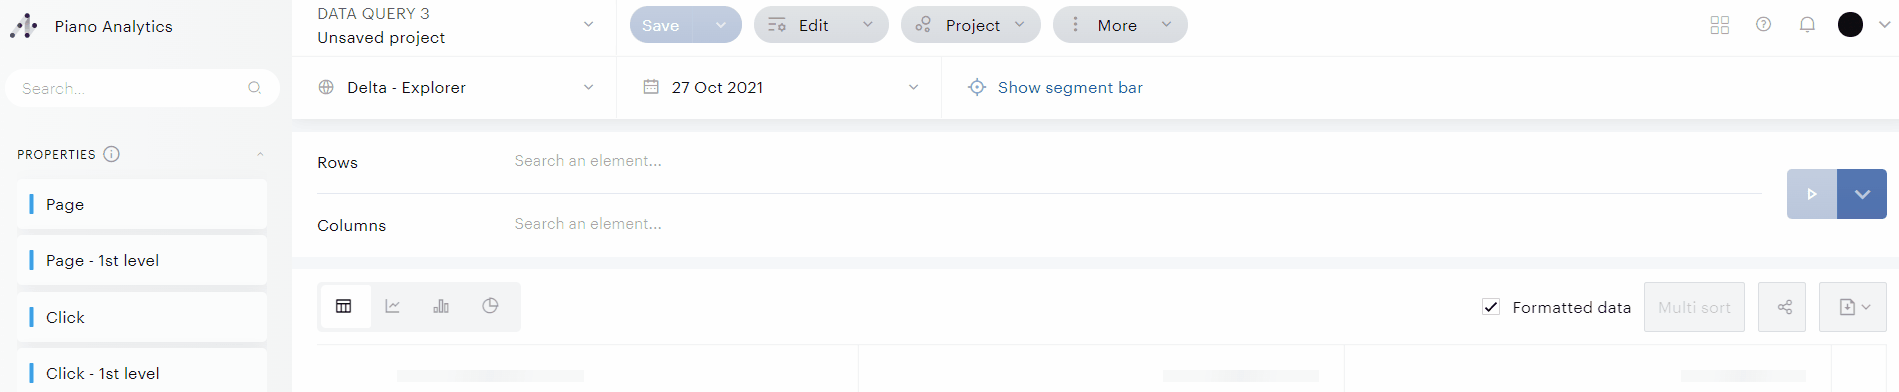Open the notifications bell
This screenshot has width=1899, height=392.
click(1807, 25)
